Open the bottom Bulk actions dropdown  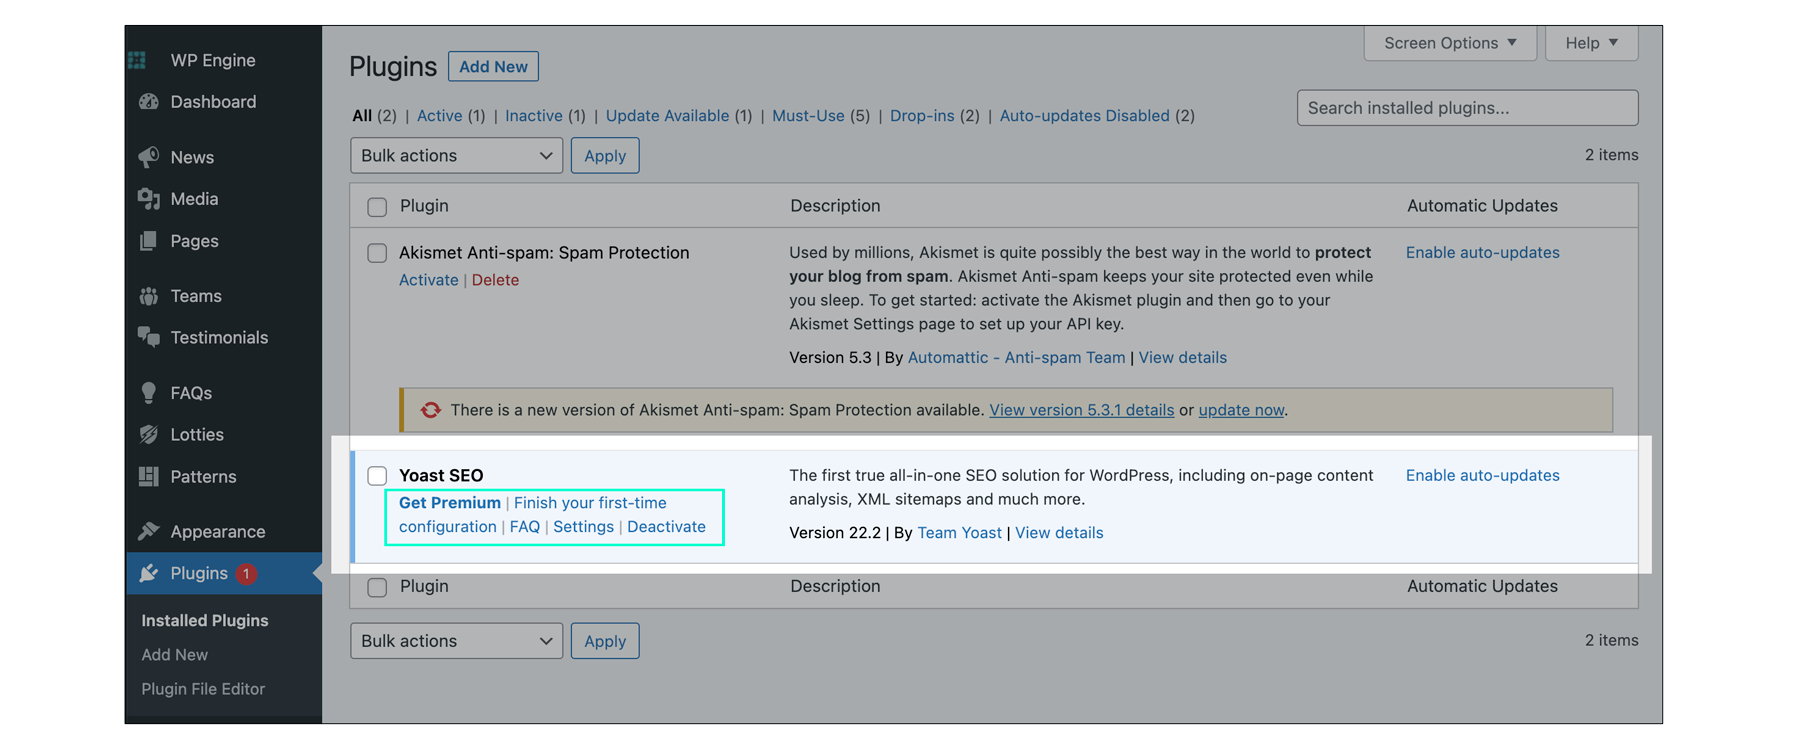pyautogui.click(x=456, y=641)
